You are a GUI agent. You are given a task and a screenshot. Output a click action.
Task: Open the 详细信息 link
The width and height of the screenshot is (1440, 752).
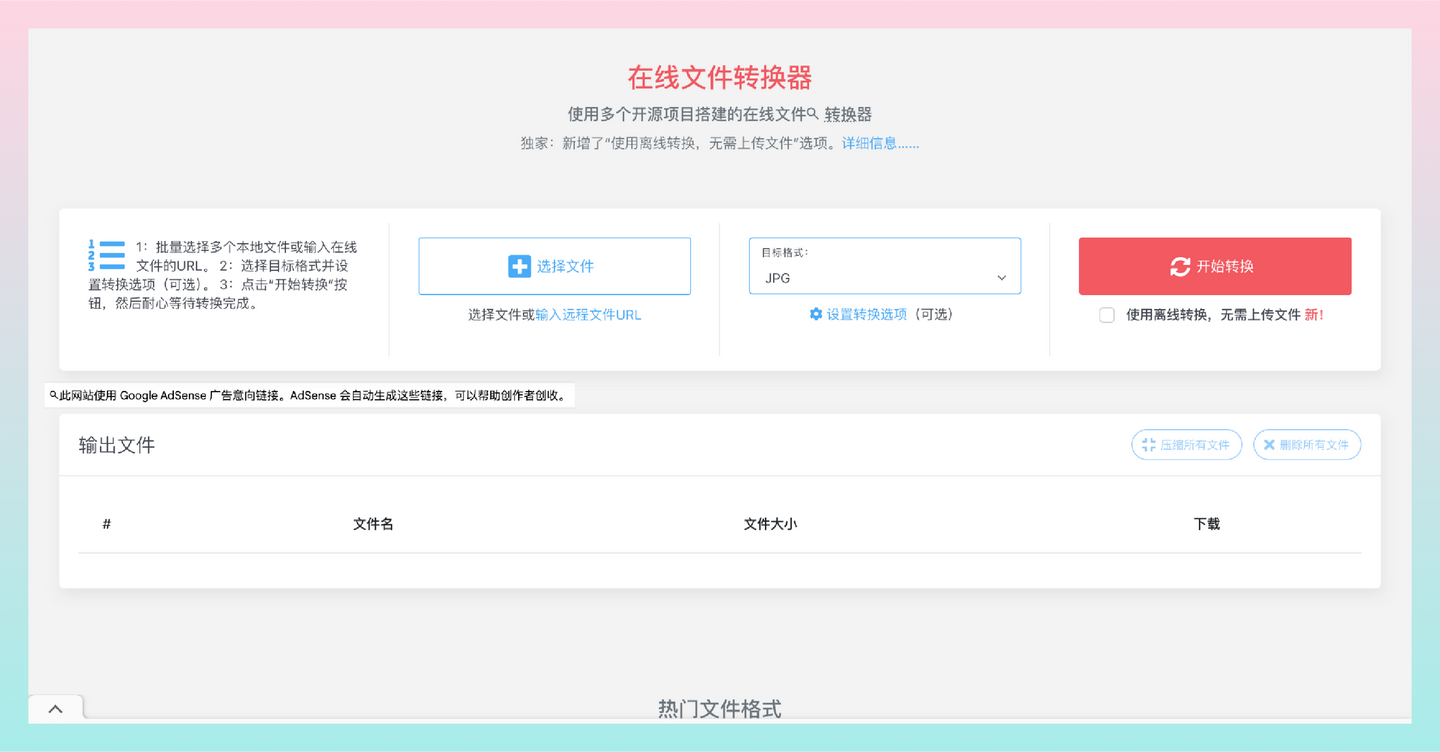pyautogui.click(x=880, y=143)
